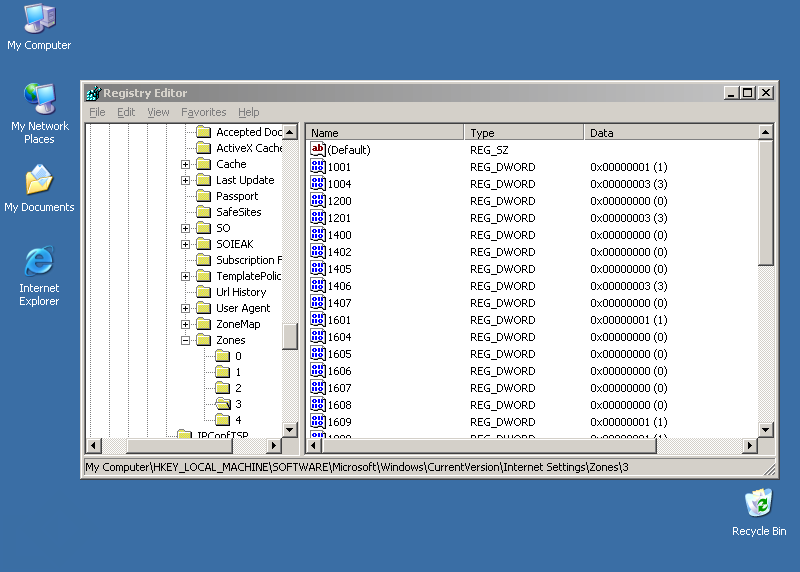The width and height of the screenshot is (800, 572).
Task: Click the Registry Editor title bar icon
Action: (x=93, y=93)
